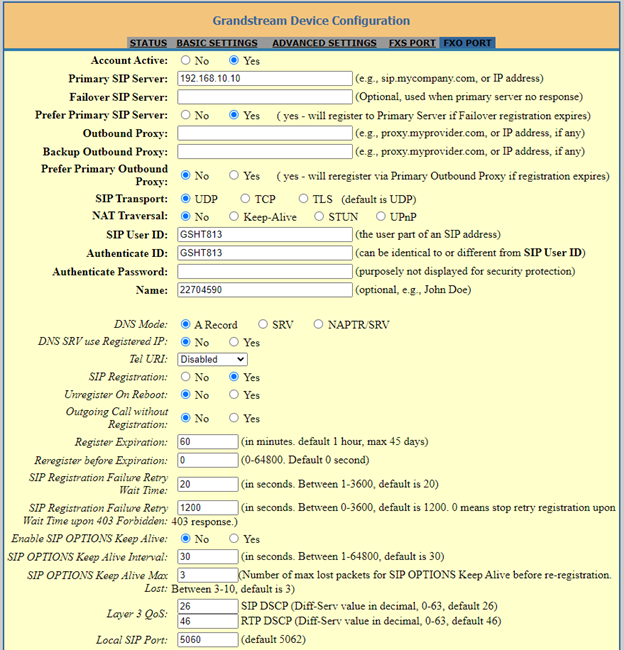Screen dimensions: 624x650
Task: Open the STATUS tab
Action: click(148, 43)
